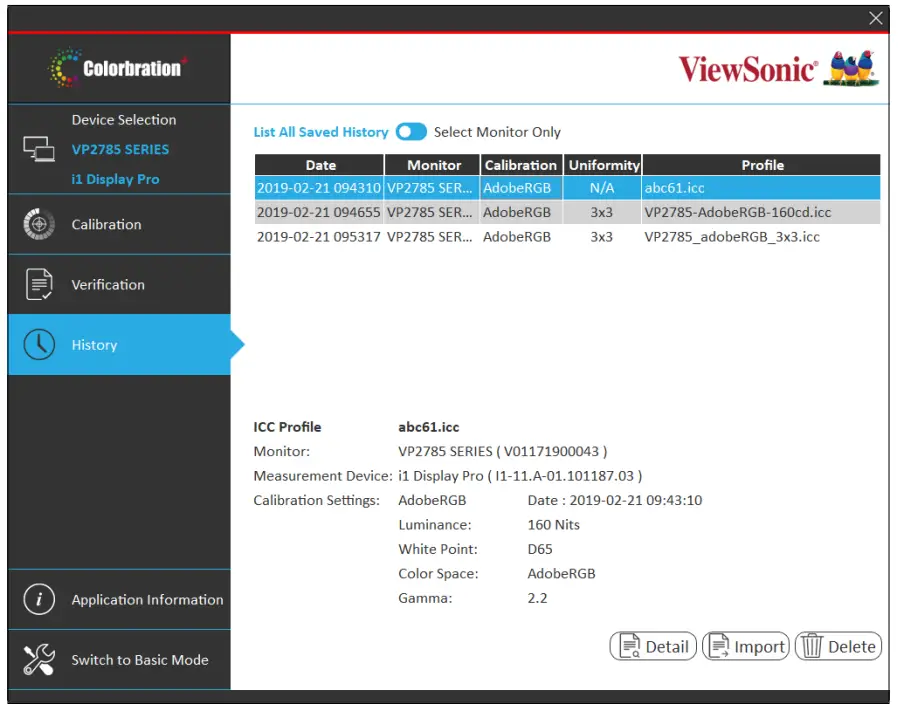The width and height of the screenshot is (898, 711).
Task: Click the List All Saved History label
Action: (x=321, y=132)
